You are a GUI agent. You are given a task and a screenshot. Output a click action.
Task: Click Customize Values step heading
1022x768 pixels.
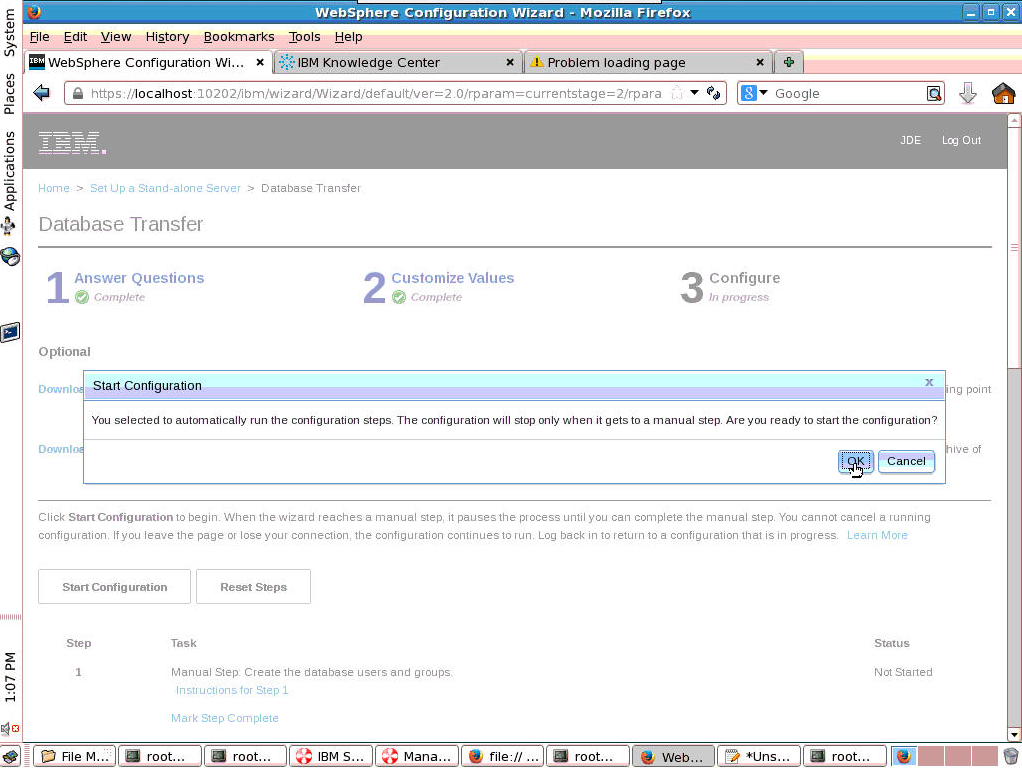point(452,278)
